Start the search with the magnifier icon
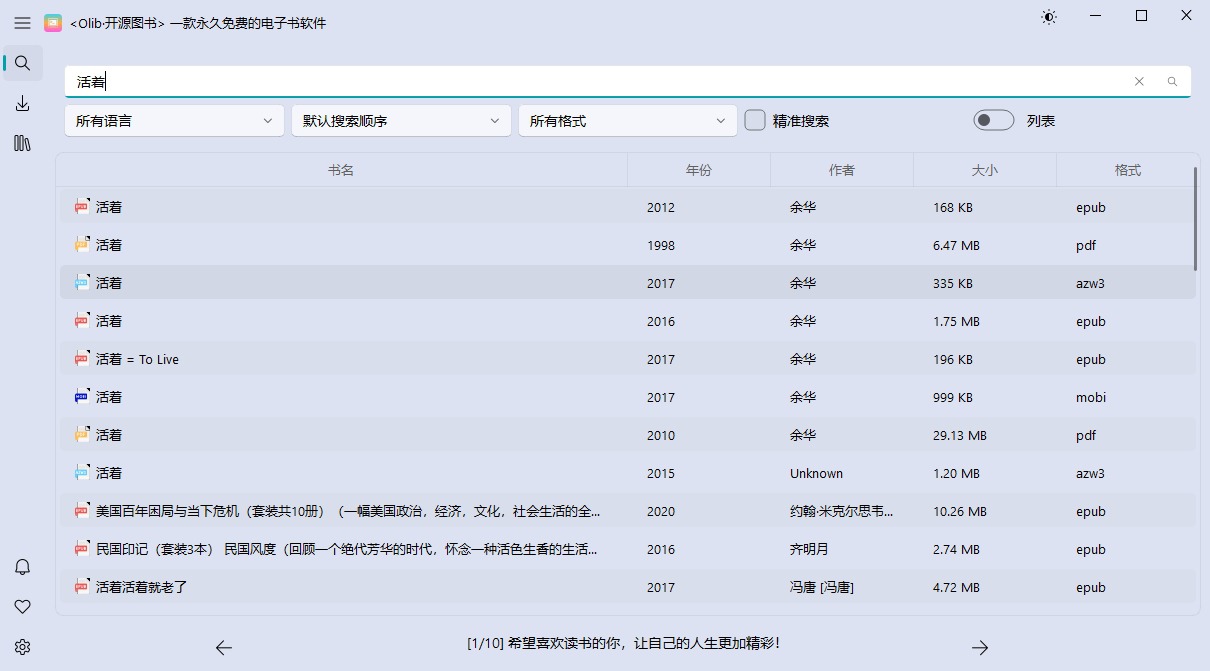The height and width of the screenshot is (671, 1210). click(1171, 81)
